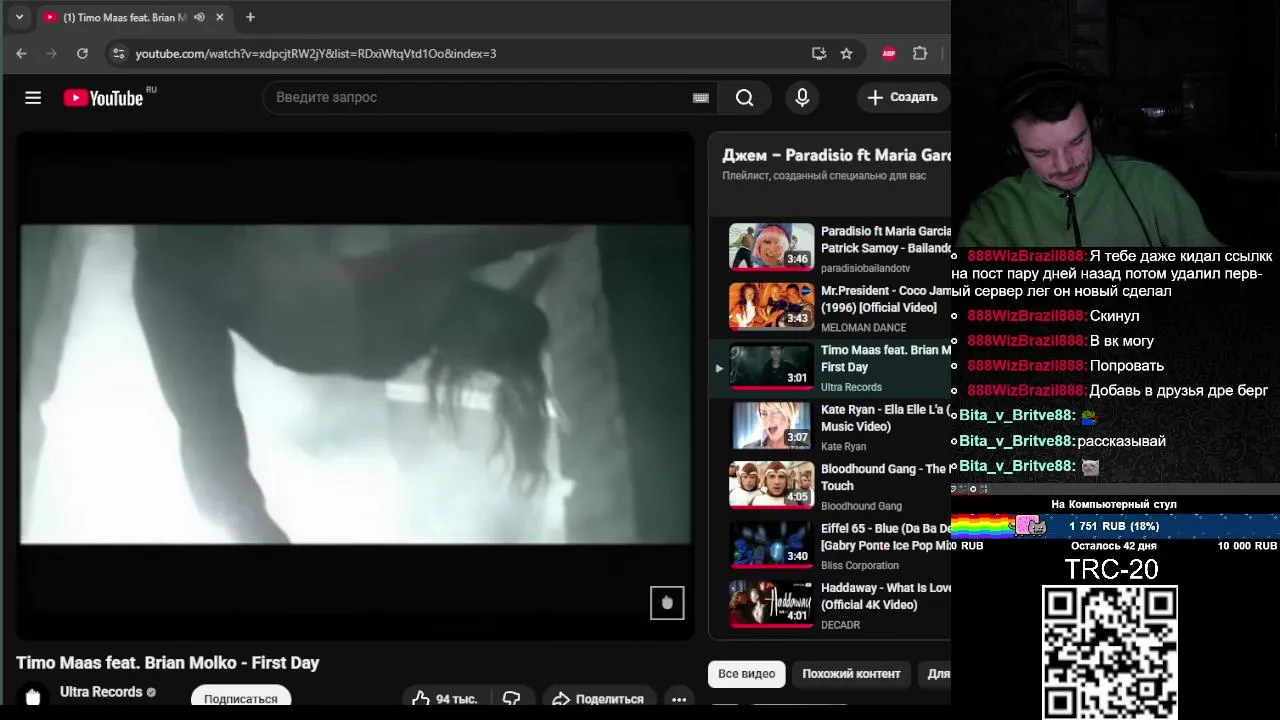This screenshot has width=1280, height=720.
Task: Go back with browser back arrow
Action: tap(21, 53)
